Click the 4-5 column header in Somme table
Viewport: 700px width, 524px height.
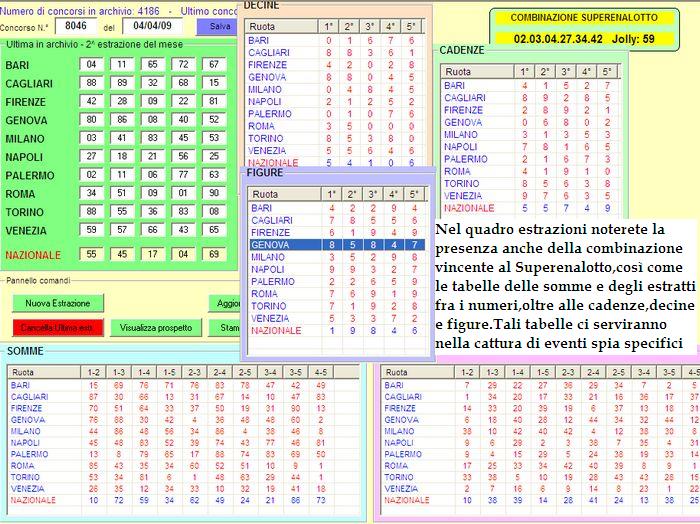[x=321, y=372]
